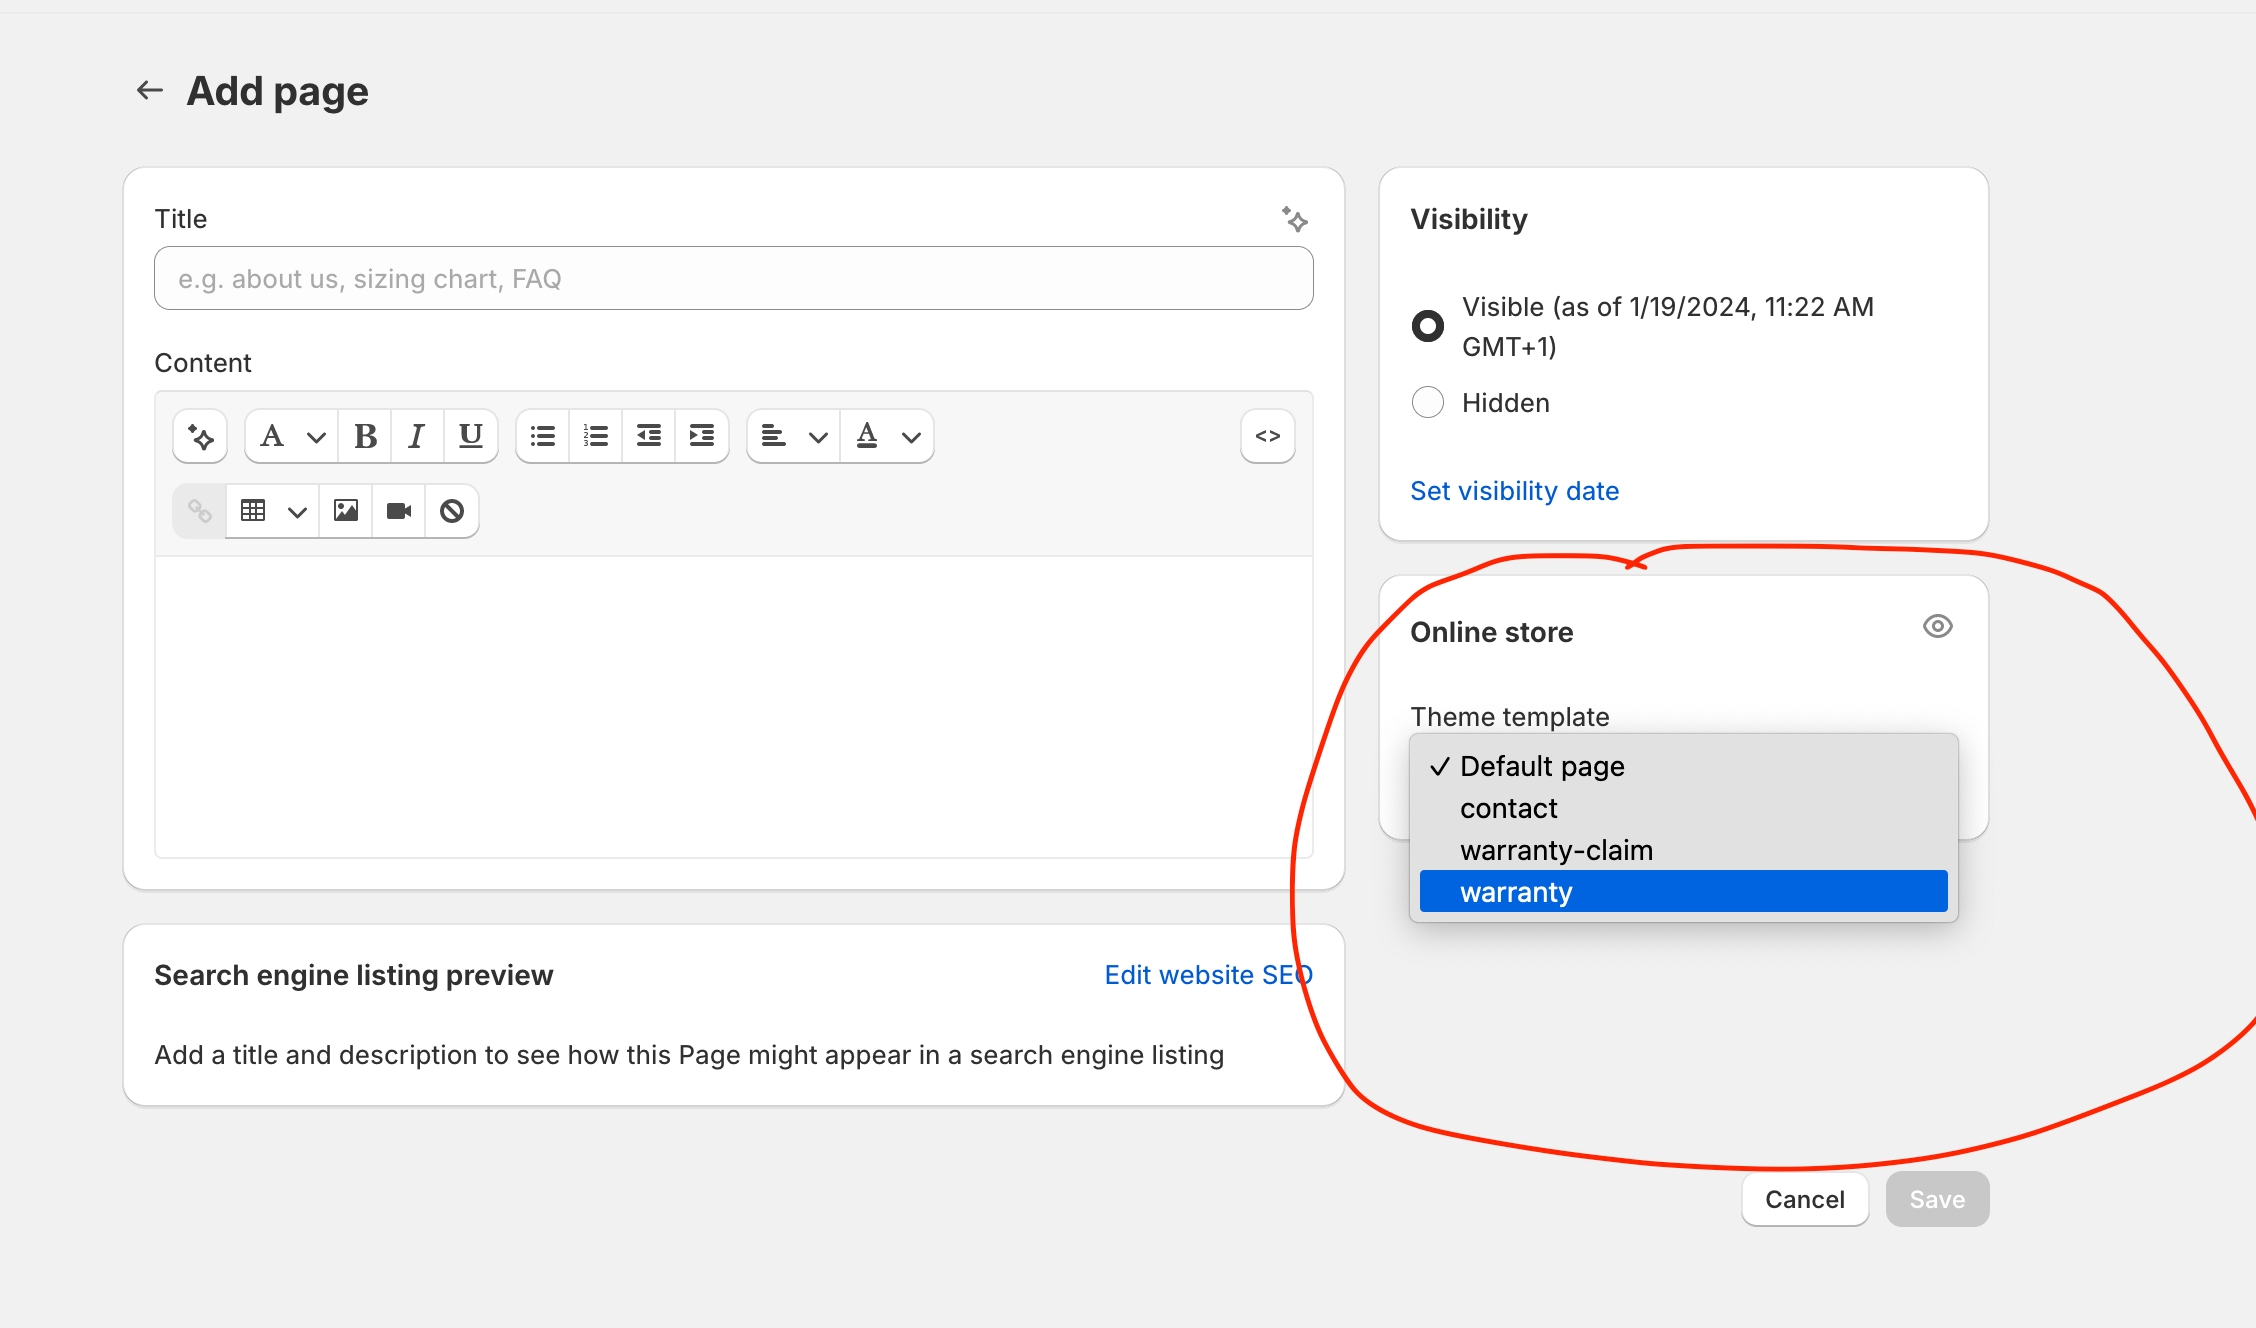Click the Set visibility date link
The width and height of the screenshot is (2256, 1328).
[1514, 491]
